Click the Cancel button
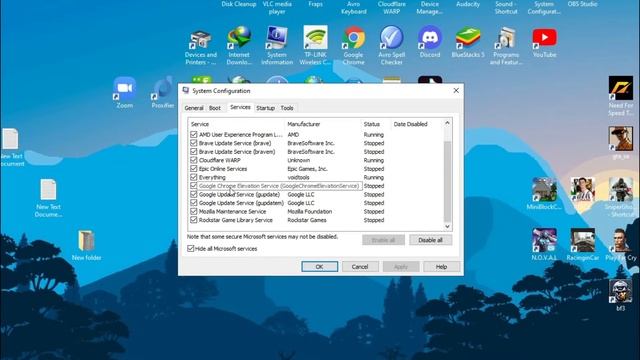640x360 pixels. click(360, 267)
